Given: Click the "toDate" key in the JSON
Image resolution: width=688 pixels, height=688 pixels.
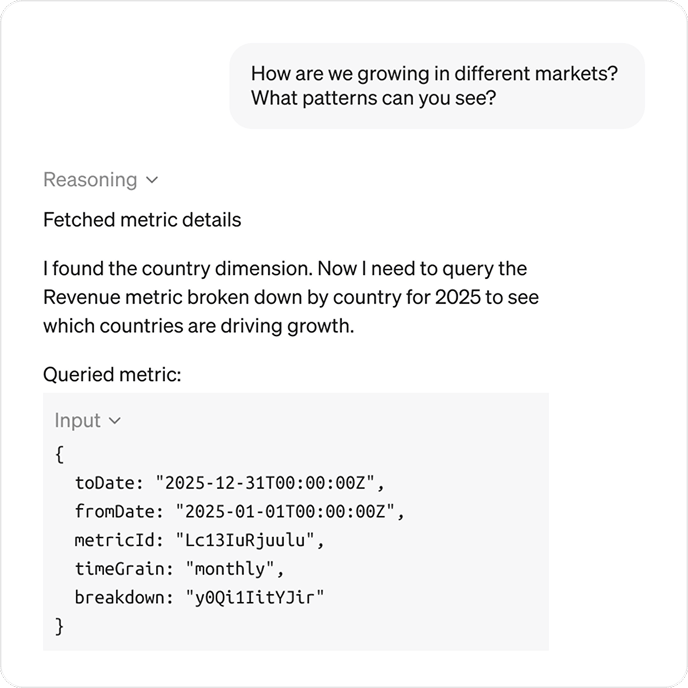Looking at the screenshot, I should pyautogui.click(x=107, y=483).
